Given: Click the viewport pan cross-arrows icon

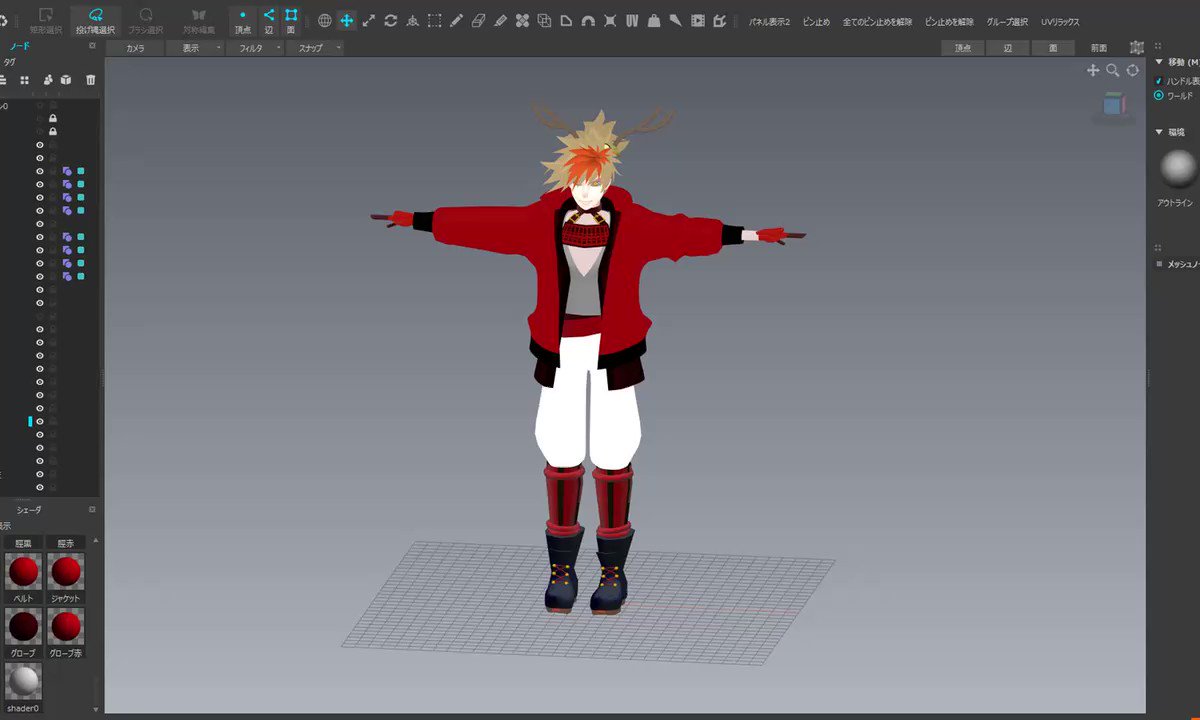Looking at the screenshot, I should pos(1093,70).
